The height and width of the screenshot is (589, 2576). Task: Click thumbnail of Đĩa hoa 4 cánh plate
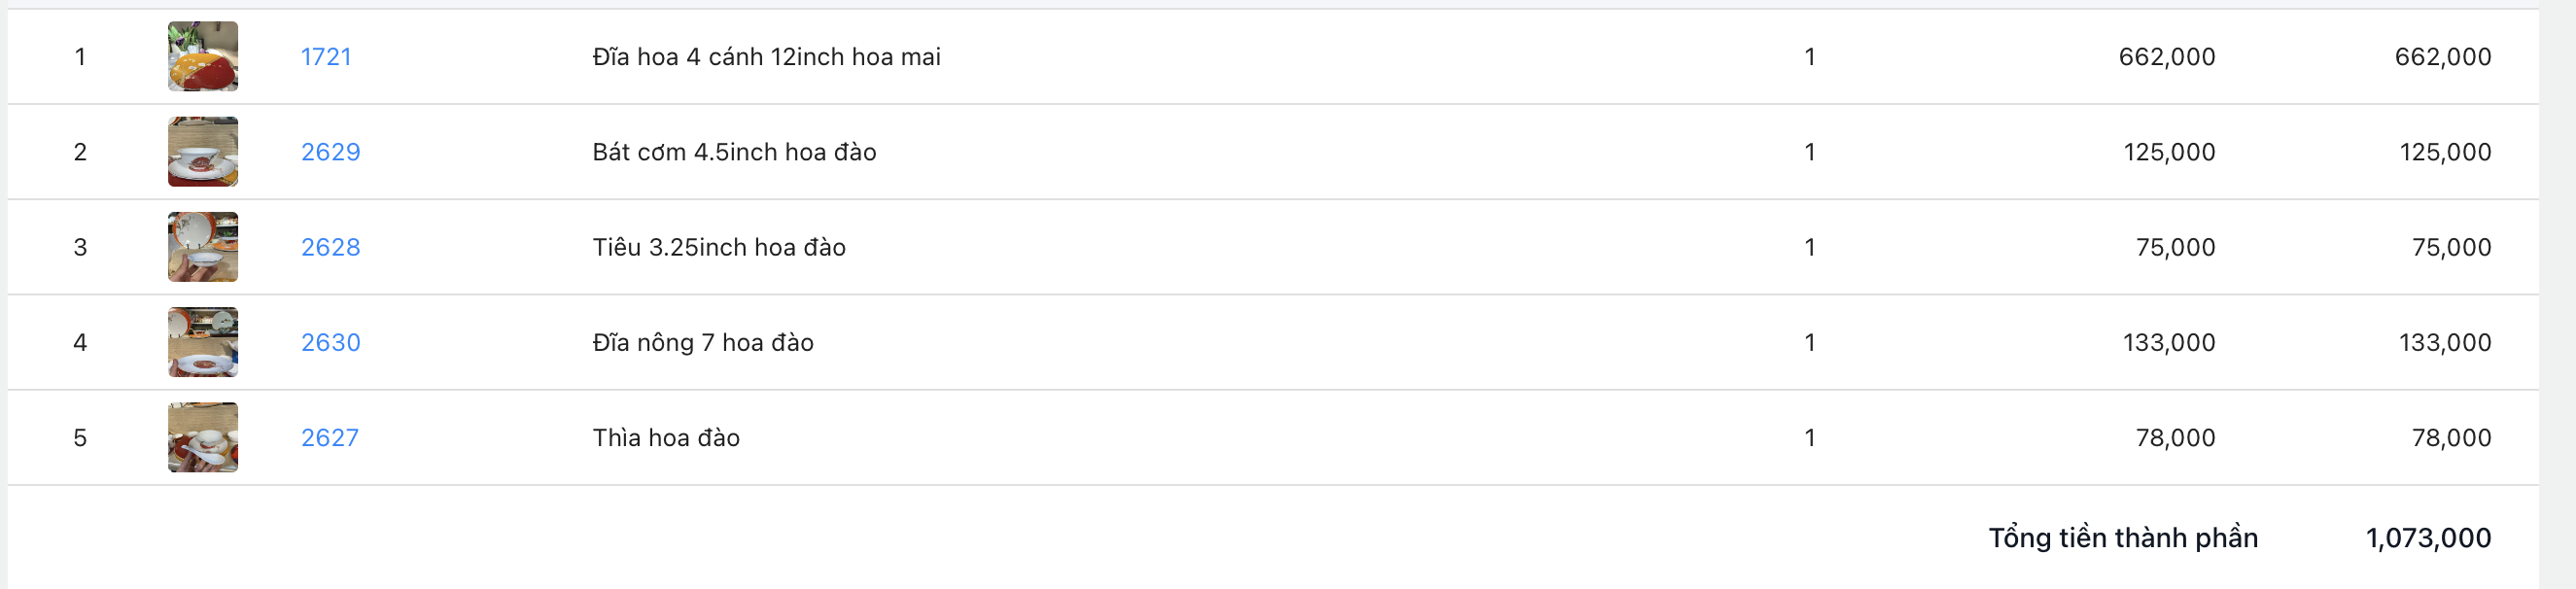203,57
